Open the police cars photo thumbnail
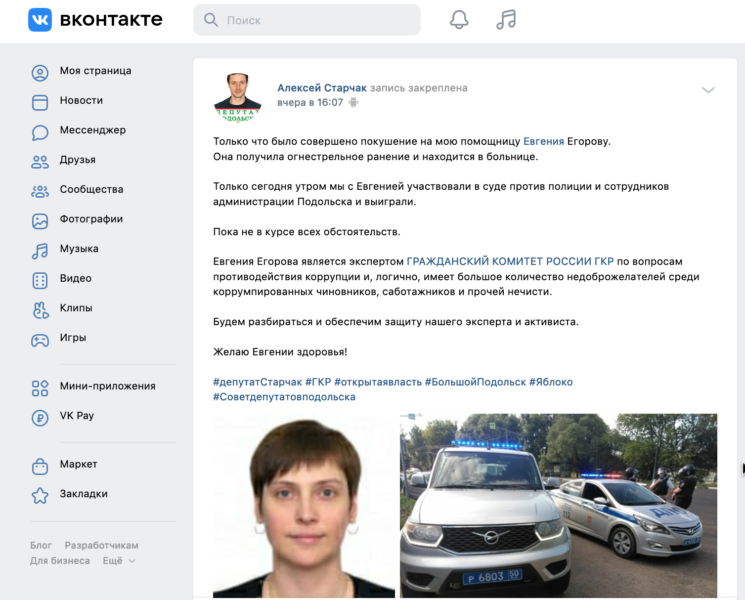This screenshot has width=745, height=600. tap(558, 505)
